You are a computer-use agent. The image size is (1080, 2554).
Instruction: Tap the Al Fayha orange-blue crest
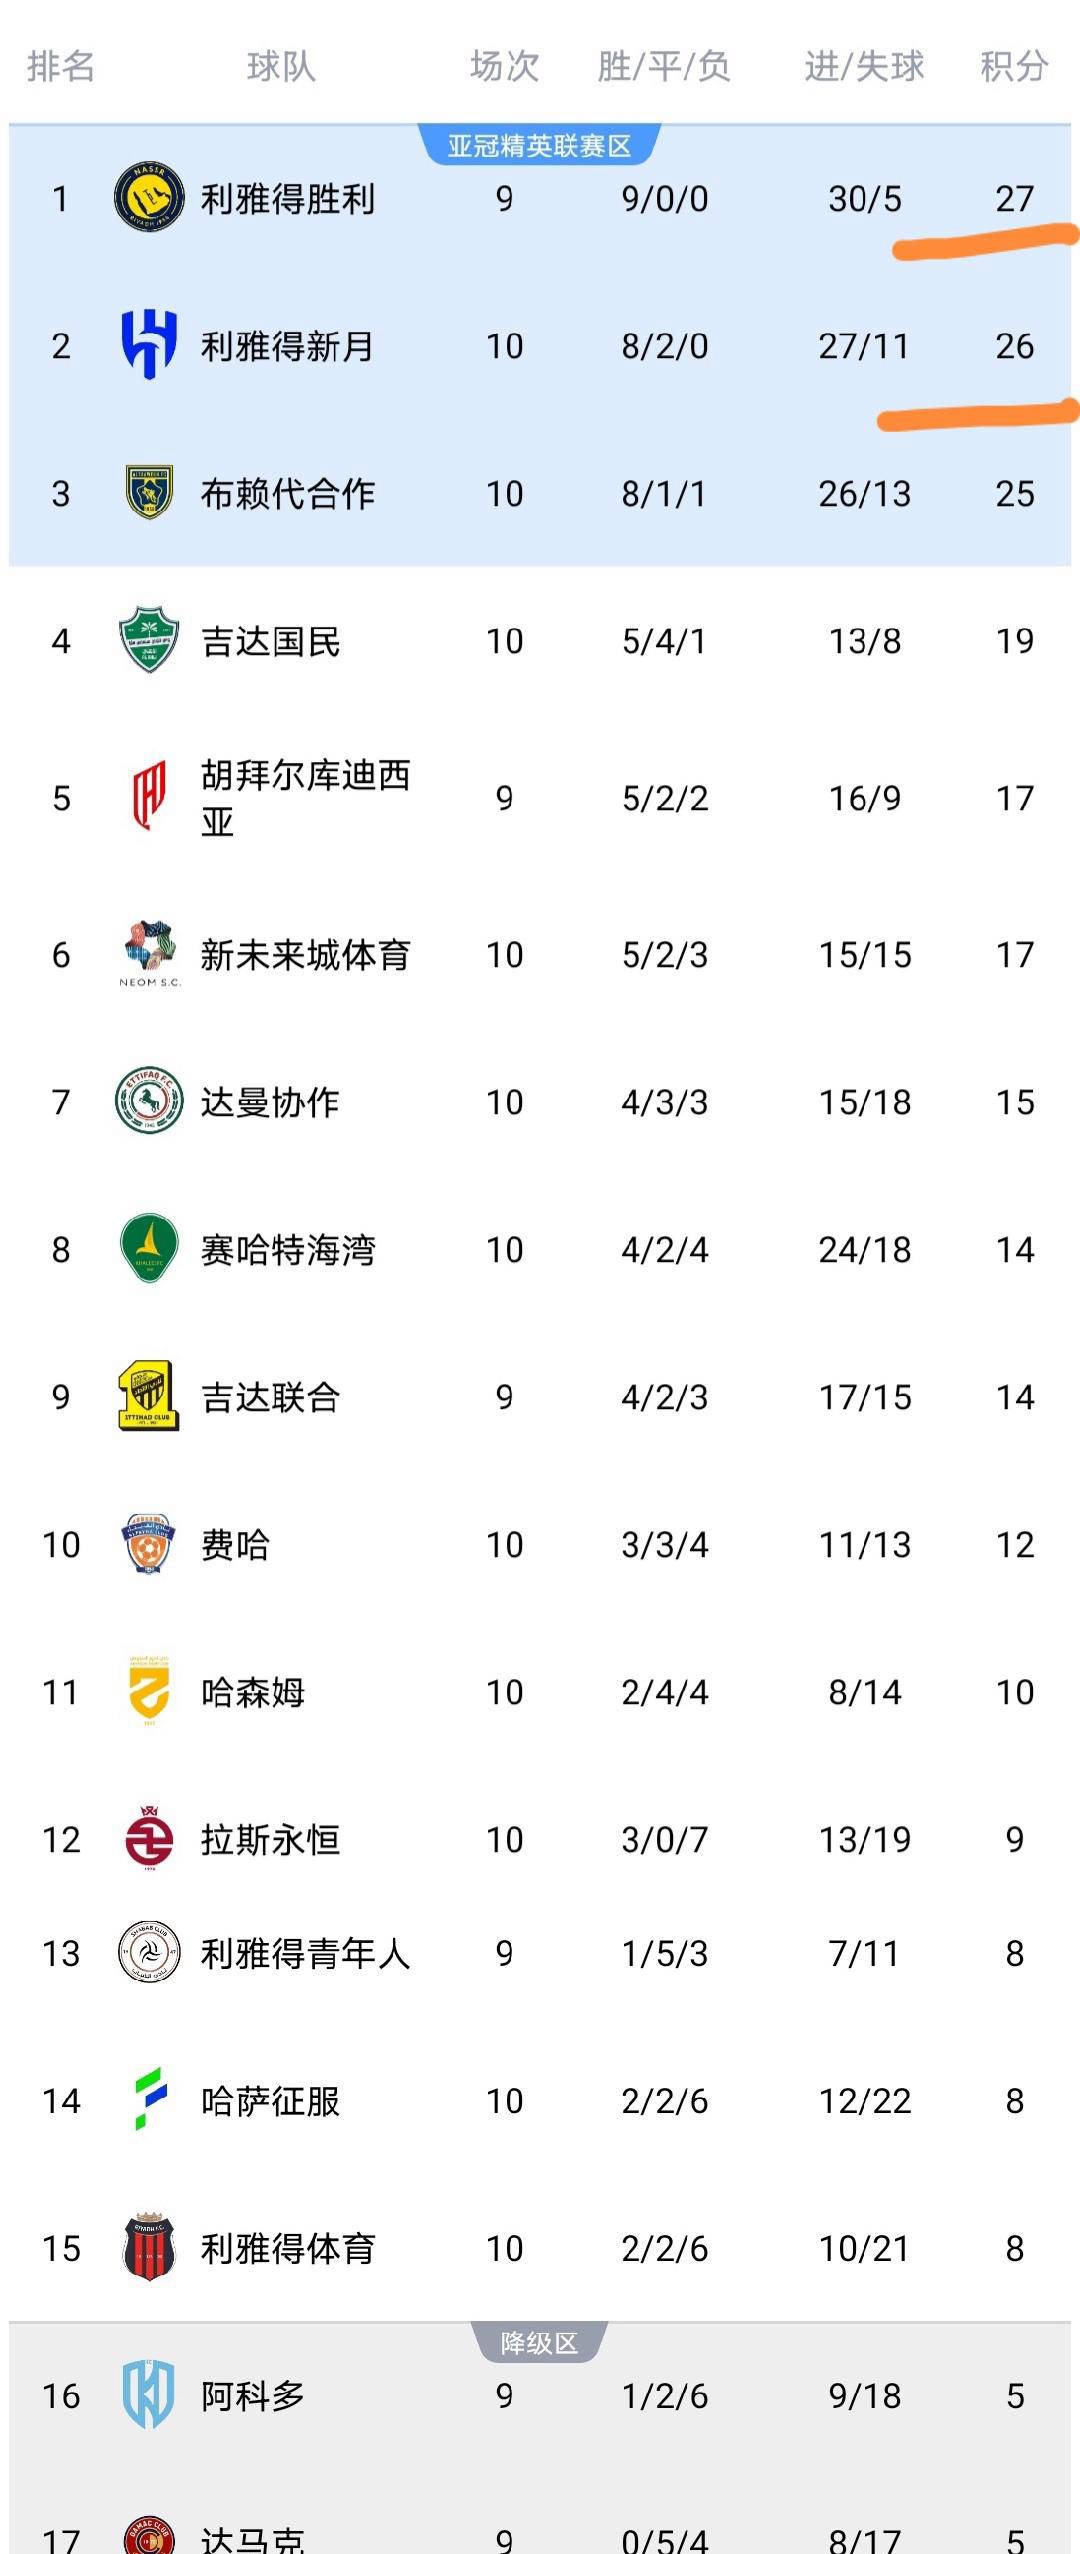[x=149, y=1544]
